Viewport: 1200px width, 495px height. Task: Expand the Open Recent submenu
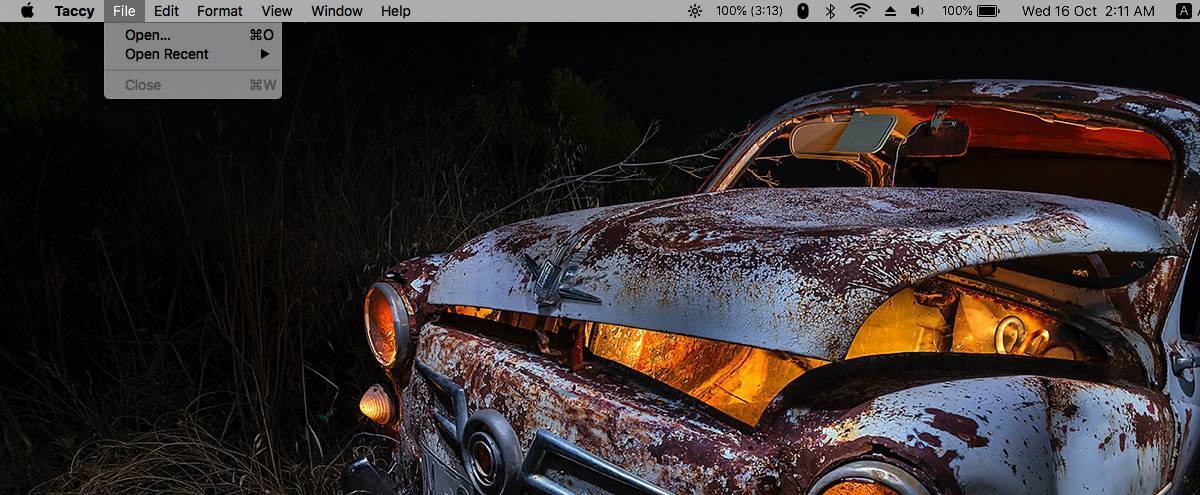pos(193,54)
